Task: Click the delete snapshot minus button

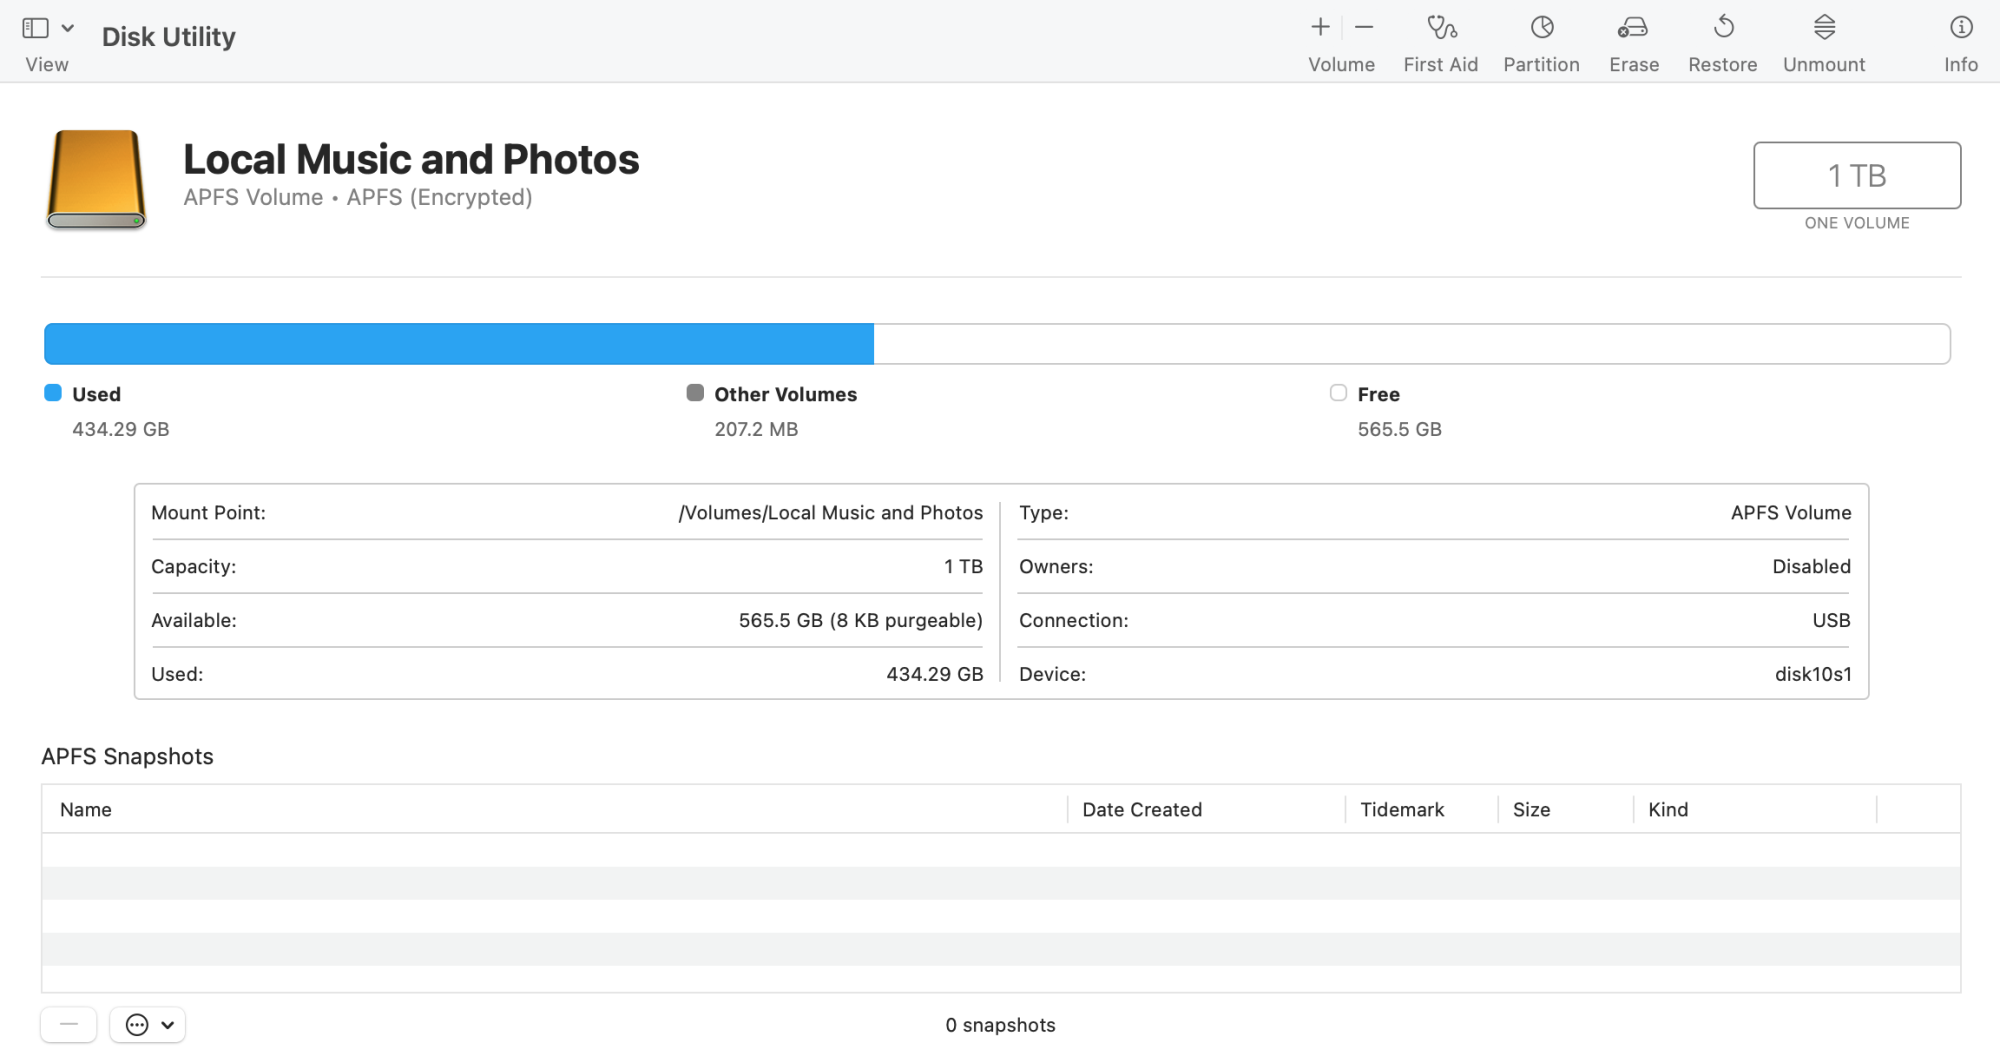Action: coord(69,1024)
